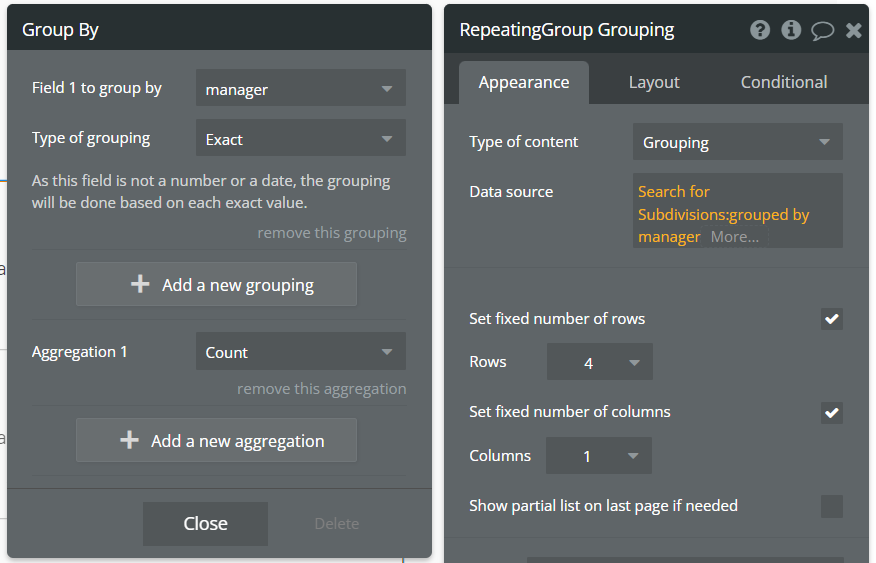
Task: Click remove this aggregation link
Action: click(x=322, y=389)
